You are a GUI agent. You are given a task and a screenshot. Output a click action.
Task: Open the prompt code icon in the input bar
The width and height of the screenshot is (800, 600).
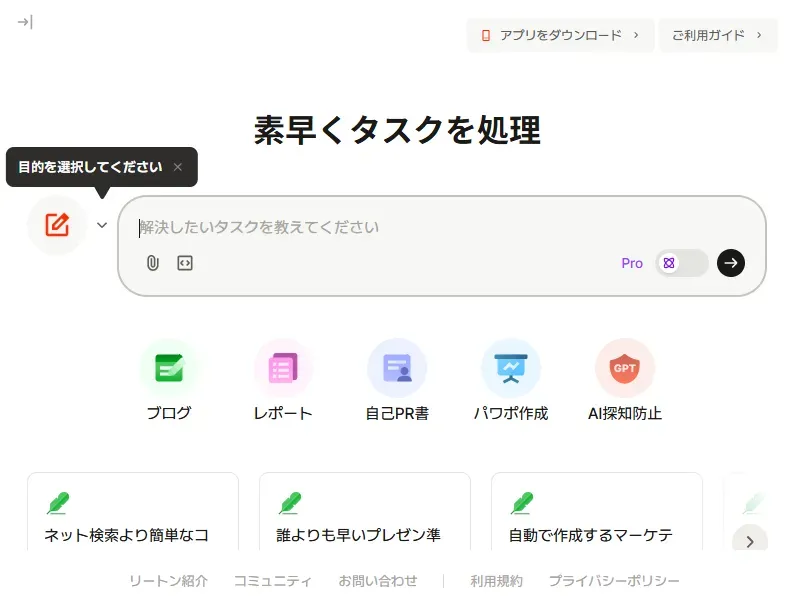coord(184,263)
